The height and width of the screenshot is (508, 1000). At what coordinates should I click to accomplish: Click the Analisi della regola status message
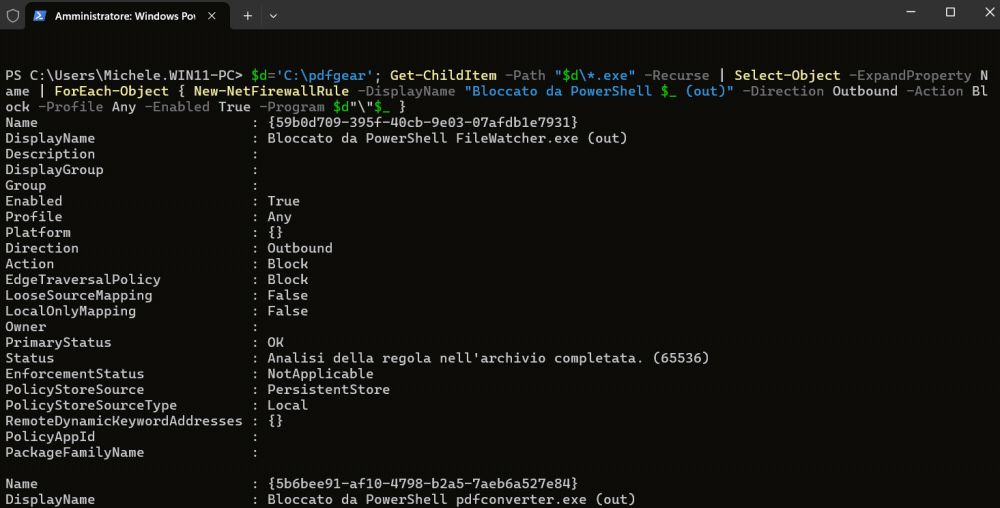pos(488,358)
